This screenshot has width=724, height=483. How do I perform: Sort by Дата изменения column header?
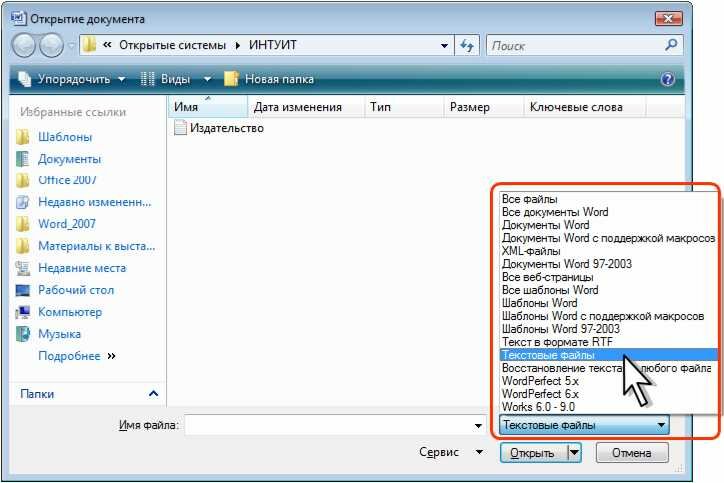click(297, 107)
